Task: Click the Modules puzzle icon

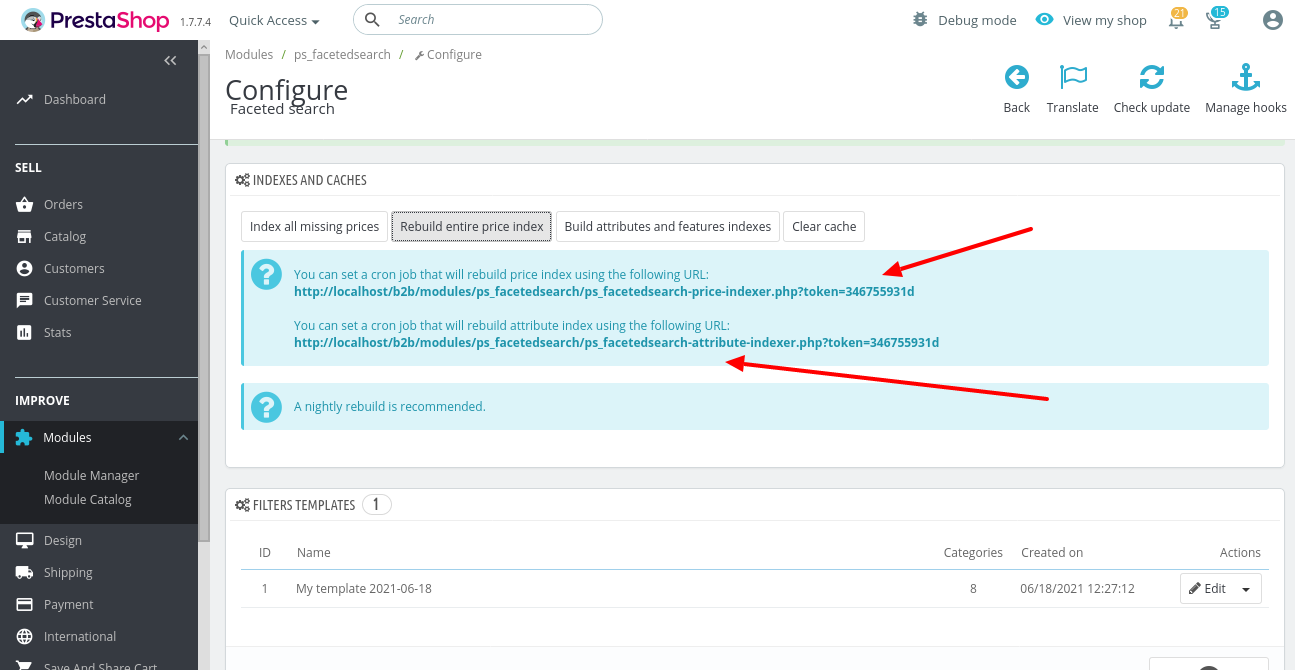Action: [x=24, y=437]
